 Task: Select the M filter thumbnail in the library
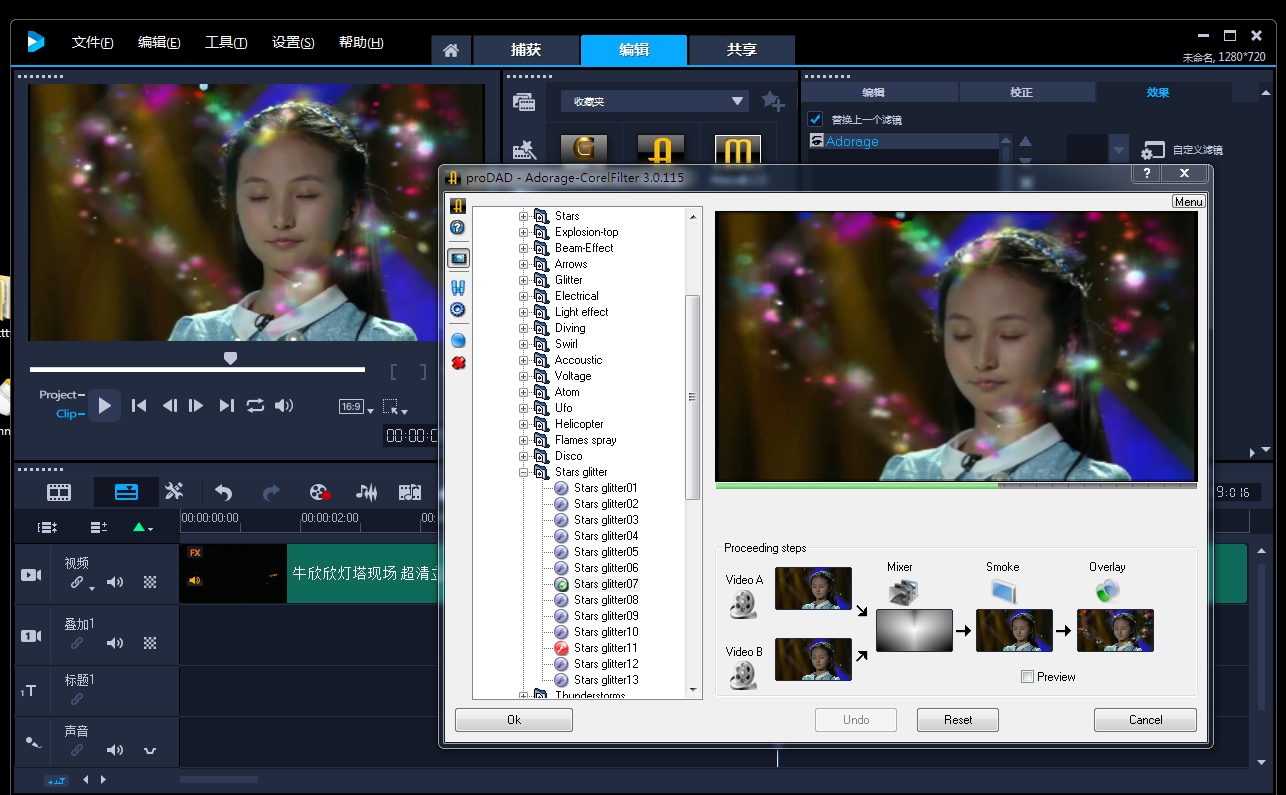coord(738,150)
